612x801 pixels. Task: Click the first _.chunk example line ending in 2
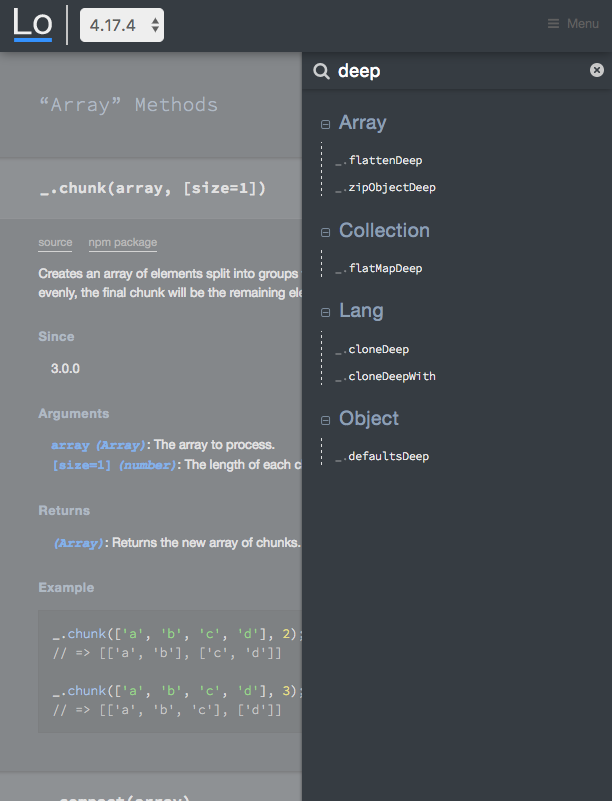pyautogui.click(x=177, y=634)
